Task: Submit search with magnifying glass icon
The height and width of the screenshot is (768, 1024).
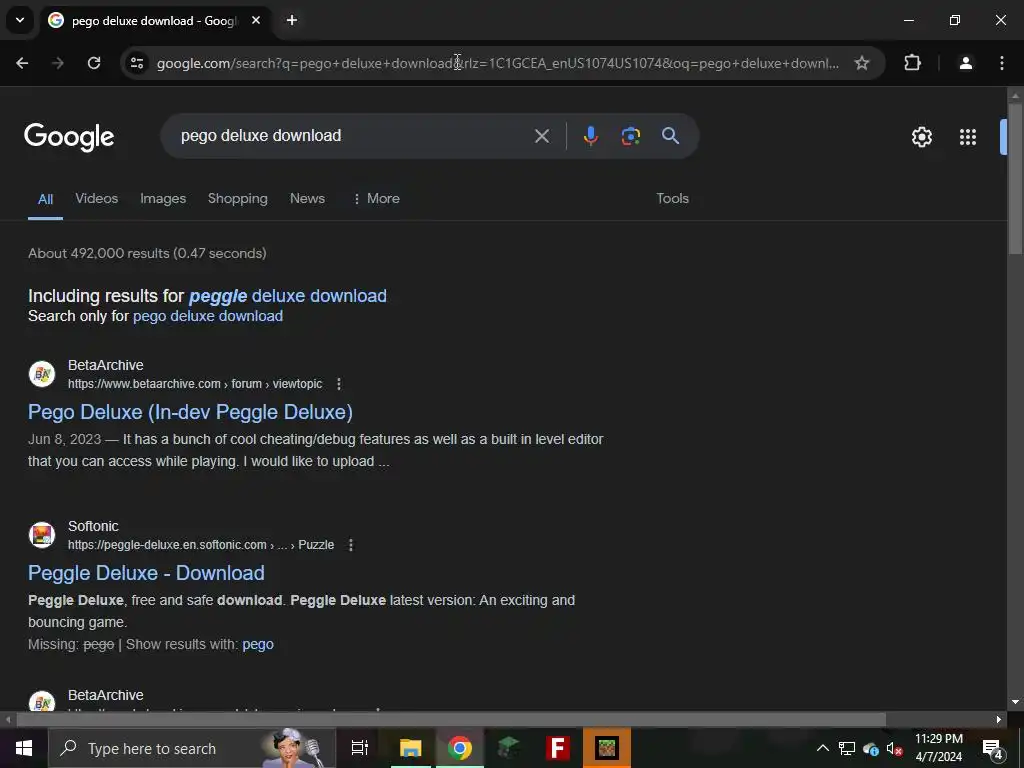Action: point(671,136)
